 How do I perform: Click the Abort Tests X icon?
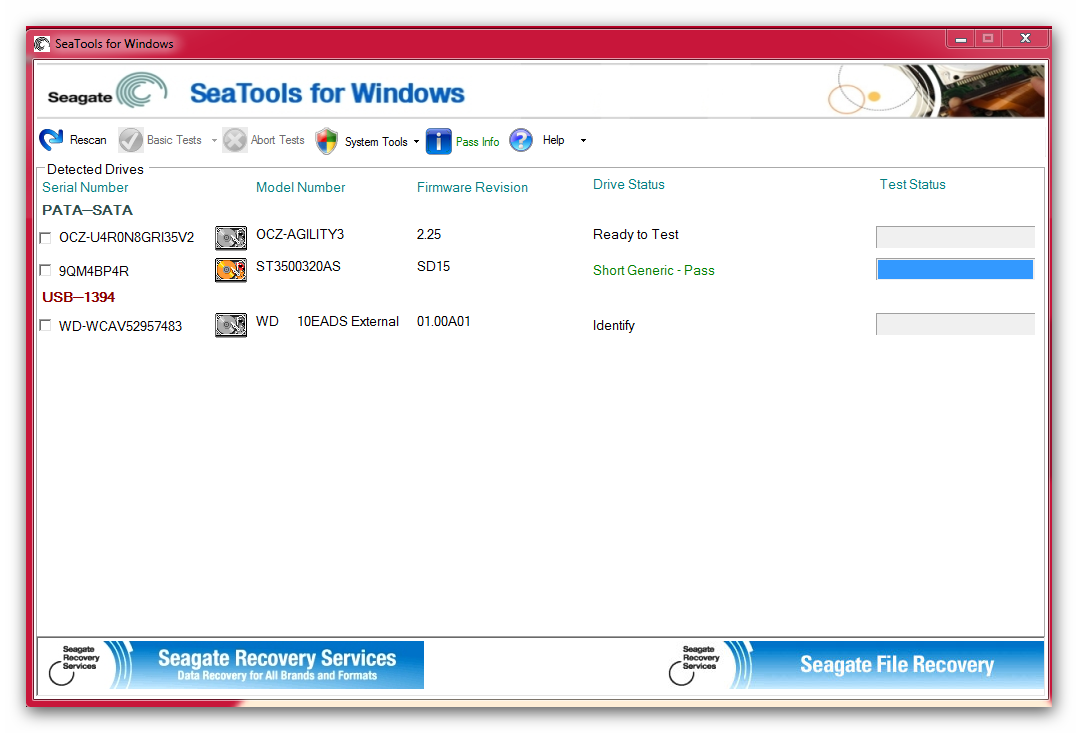pos(234,140)
